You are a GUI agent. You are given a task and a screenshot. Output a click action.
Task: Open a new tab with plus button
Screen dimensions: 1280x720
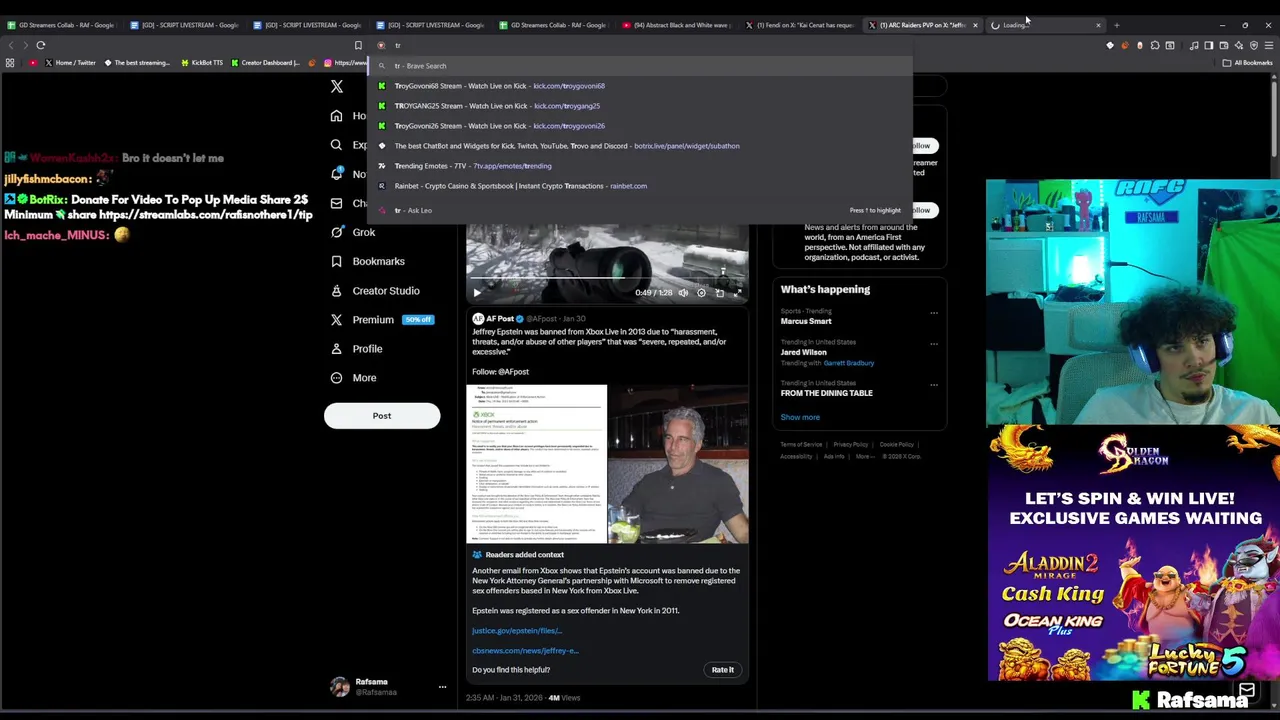(1117, 25)
